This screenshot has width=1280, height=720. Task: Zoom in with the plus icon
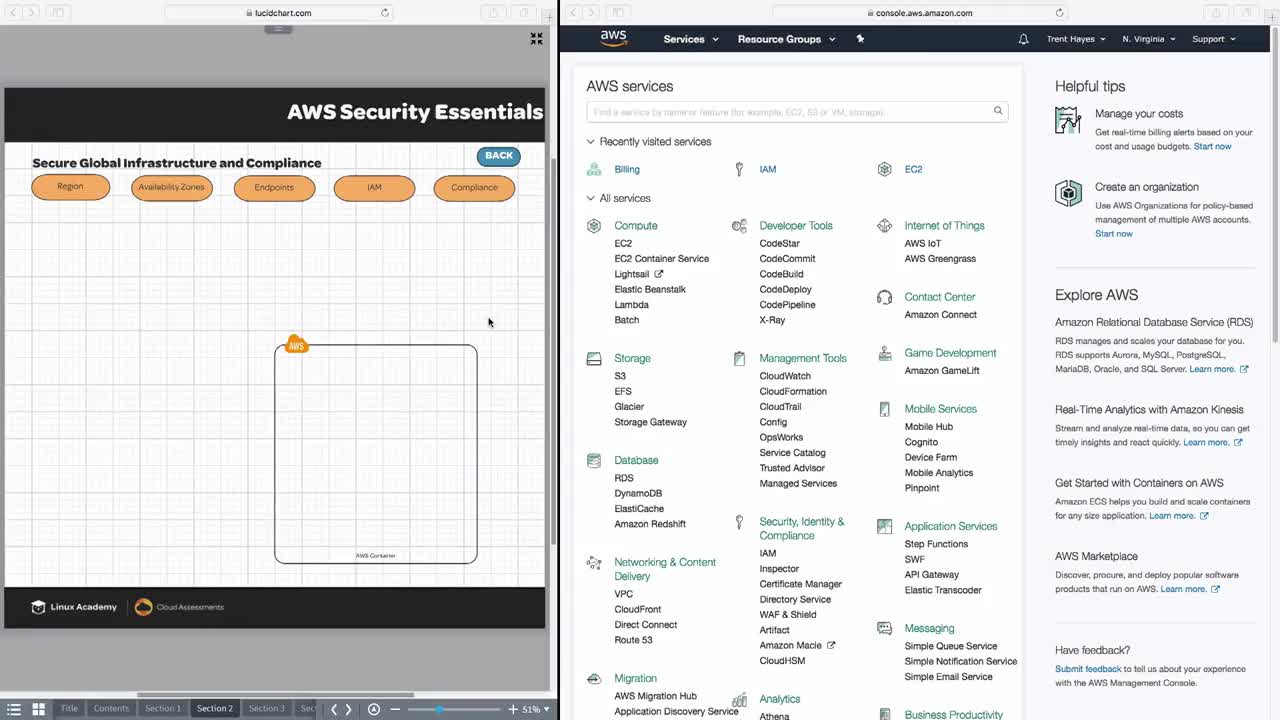513,709
